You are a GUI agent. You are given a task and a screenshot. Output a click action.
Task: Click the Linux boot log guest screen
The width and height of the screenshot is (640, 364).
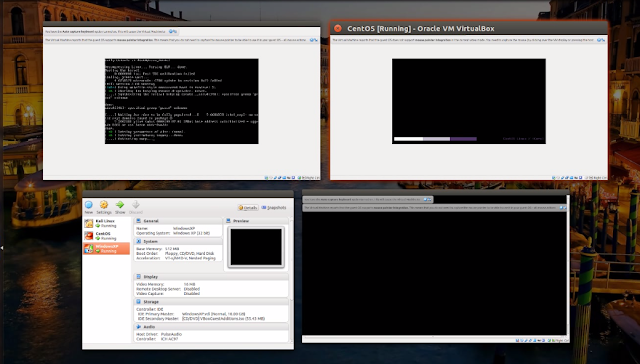[182, 101]
